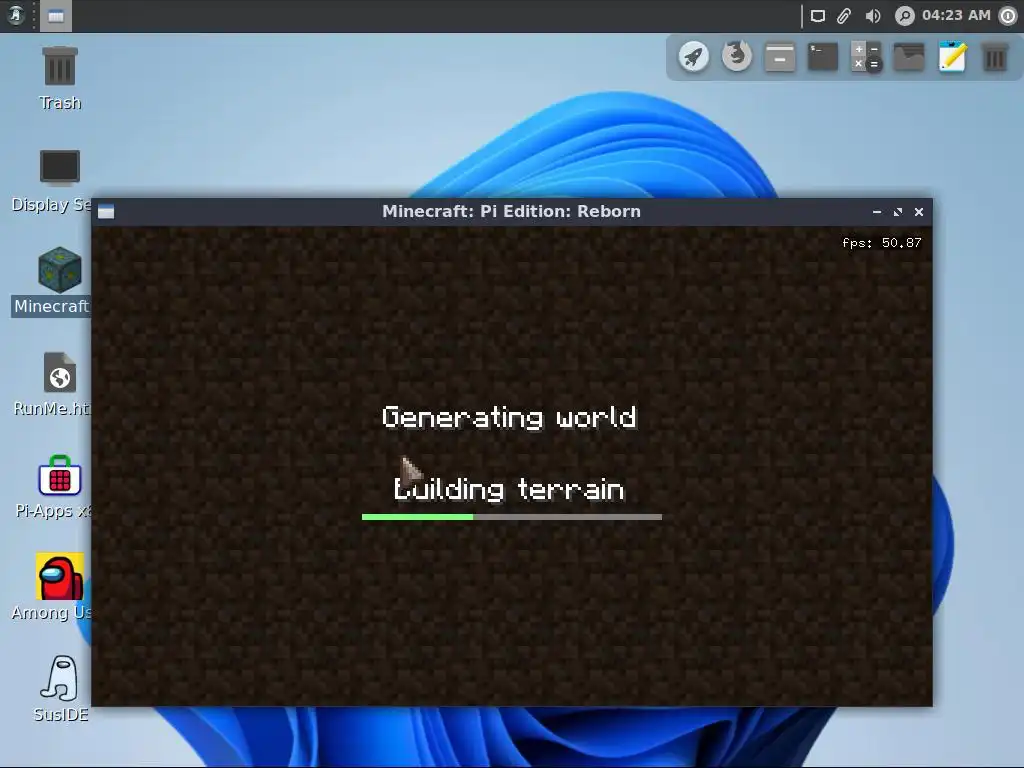Open the applications menu in top panel

[15, 15]
